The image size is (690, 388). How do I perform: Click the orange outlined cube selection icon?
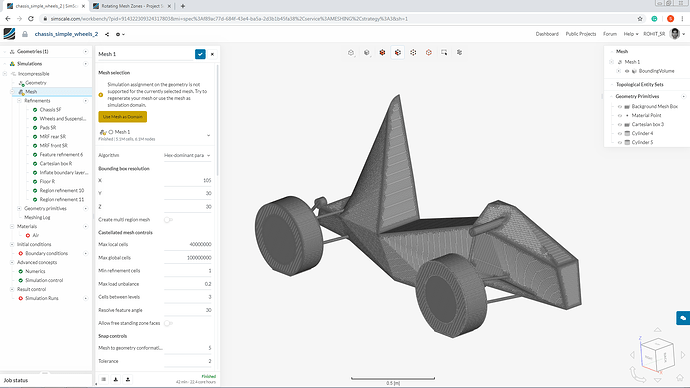coord(429,52)
